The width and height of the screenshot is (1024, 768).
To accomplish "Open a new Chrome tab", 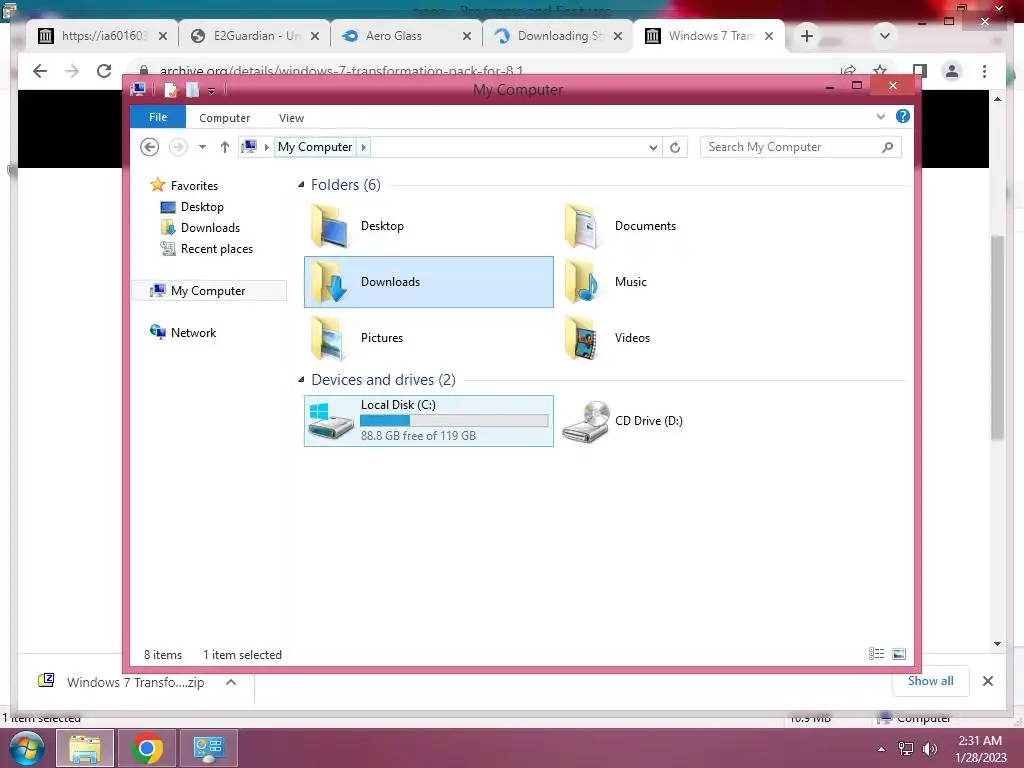I will tap(807, 36).
